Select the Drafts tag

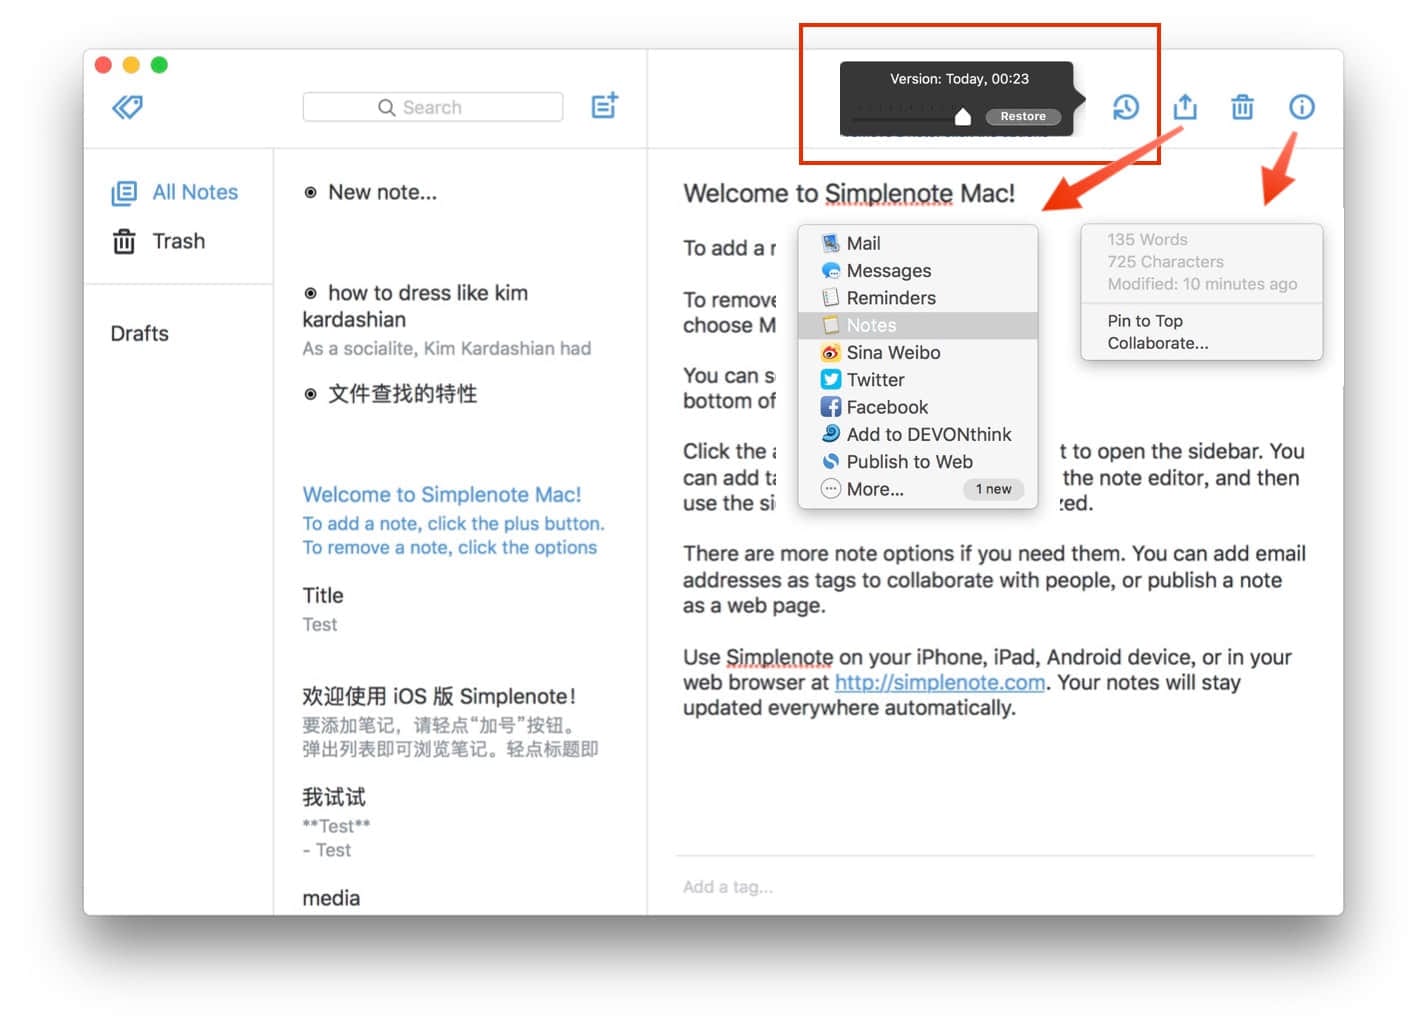pos(139,333)
